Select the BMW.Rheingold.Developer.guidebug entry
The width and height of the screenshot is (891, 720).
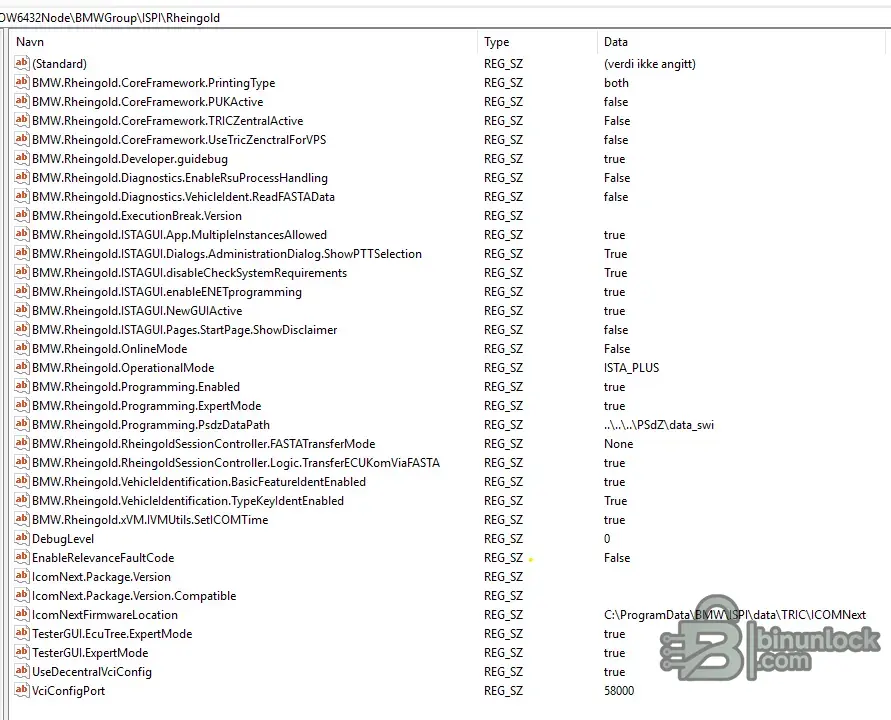130,159
